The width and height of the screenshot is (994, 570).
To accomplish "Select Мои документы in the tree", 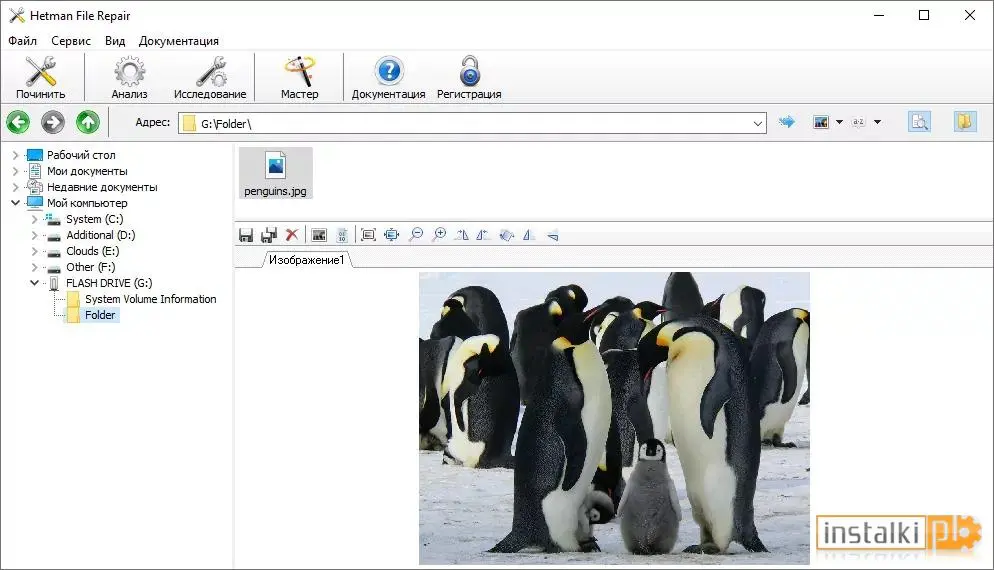I will tap(87, 171).
